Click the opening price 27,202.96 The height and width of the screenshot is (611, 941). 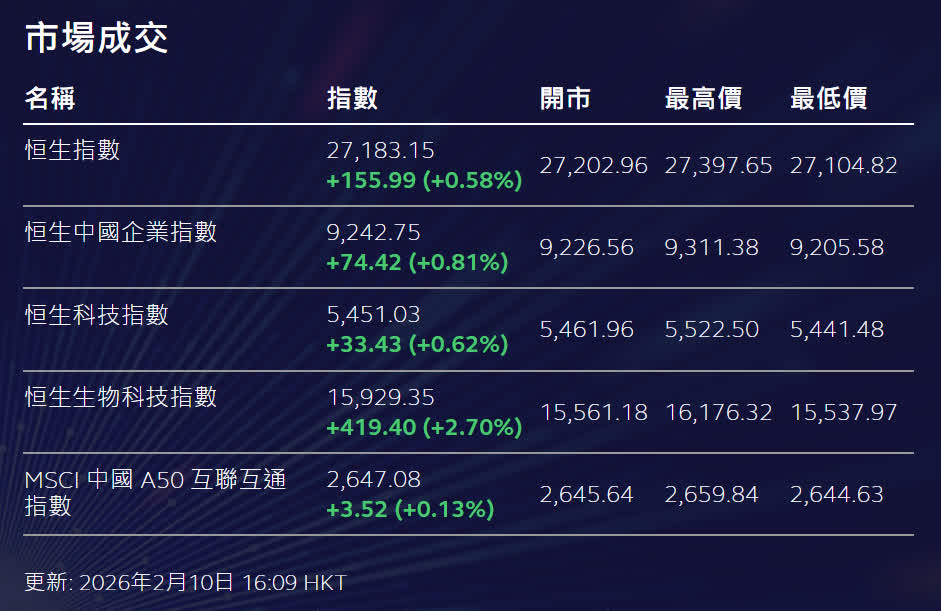coord(593,166)
